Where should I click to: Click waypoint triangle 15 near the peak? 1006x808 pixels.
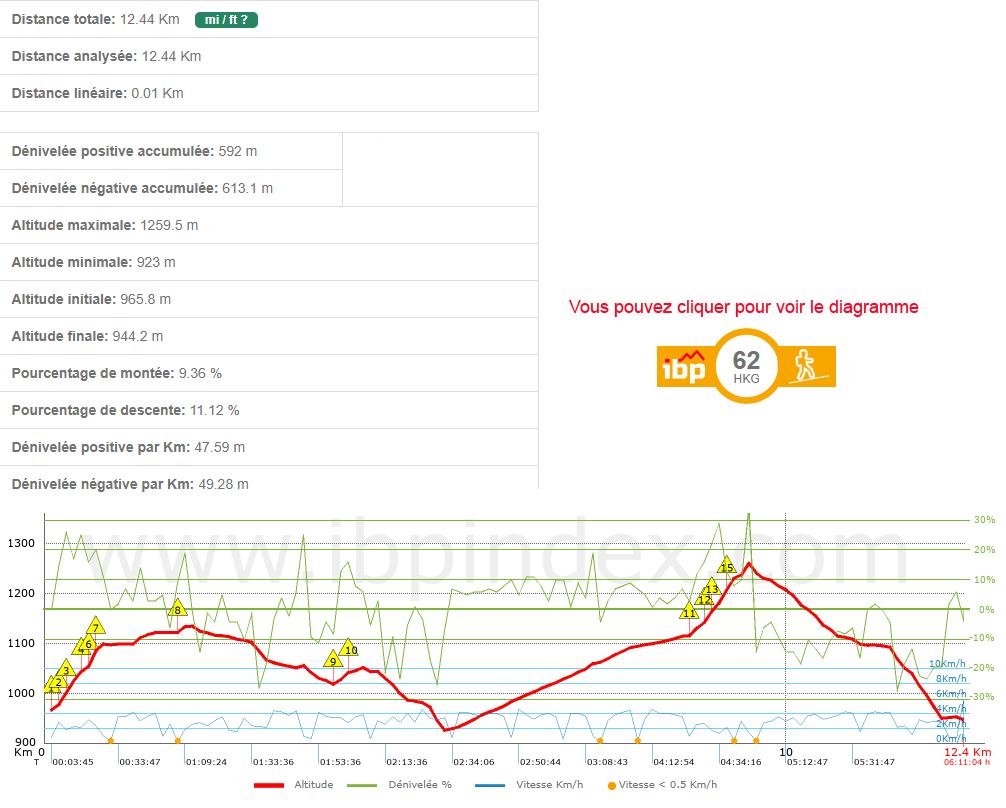tap(727, 566)
